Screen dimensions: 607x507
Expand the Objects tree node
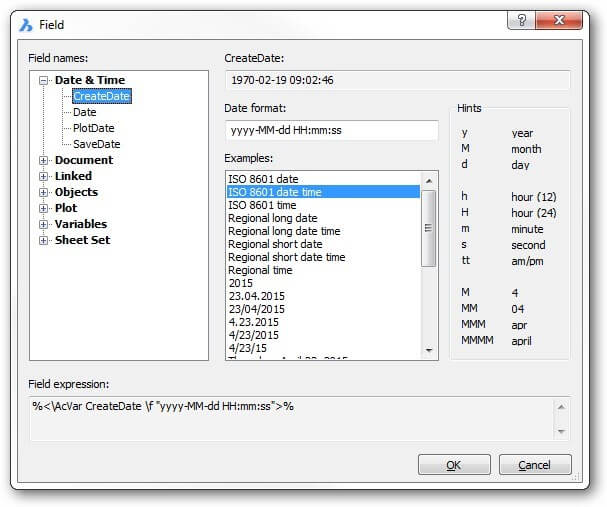pos(44,192)
